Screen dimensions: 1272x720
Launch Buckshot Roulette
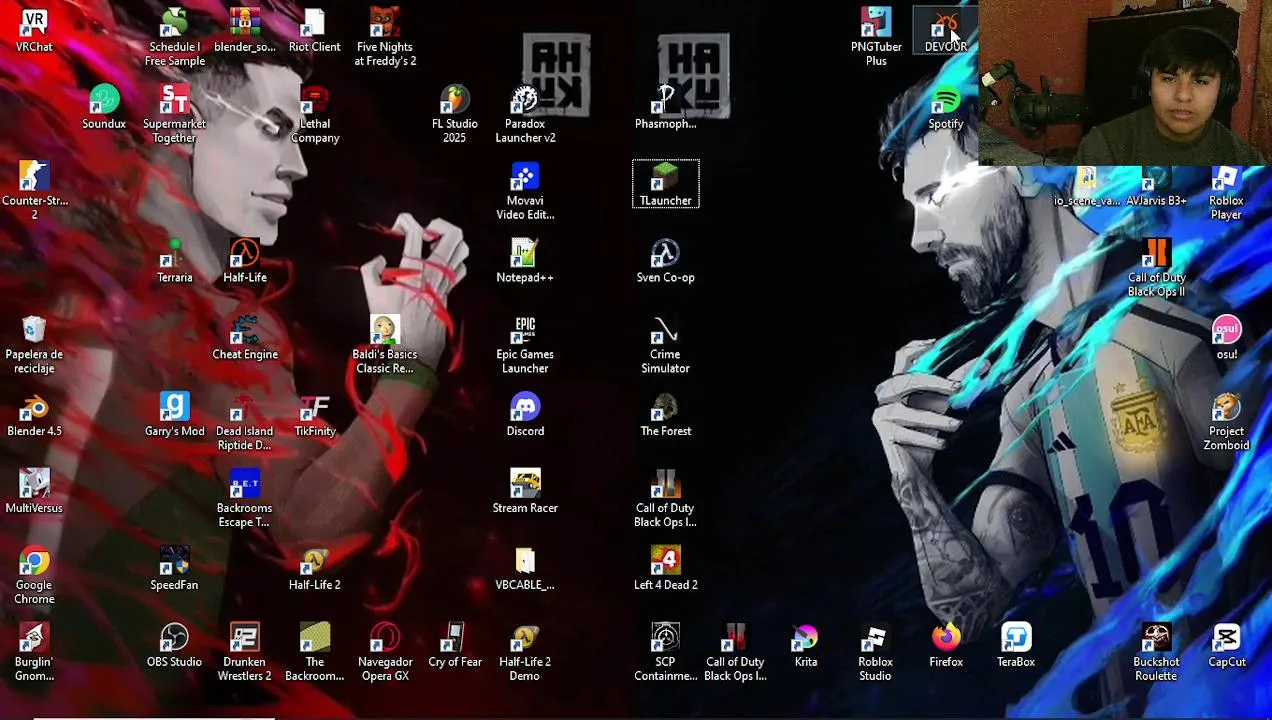click(x=1156, y=653)
